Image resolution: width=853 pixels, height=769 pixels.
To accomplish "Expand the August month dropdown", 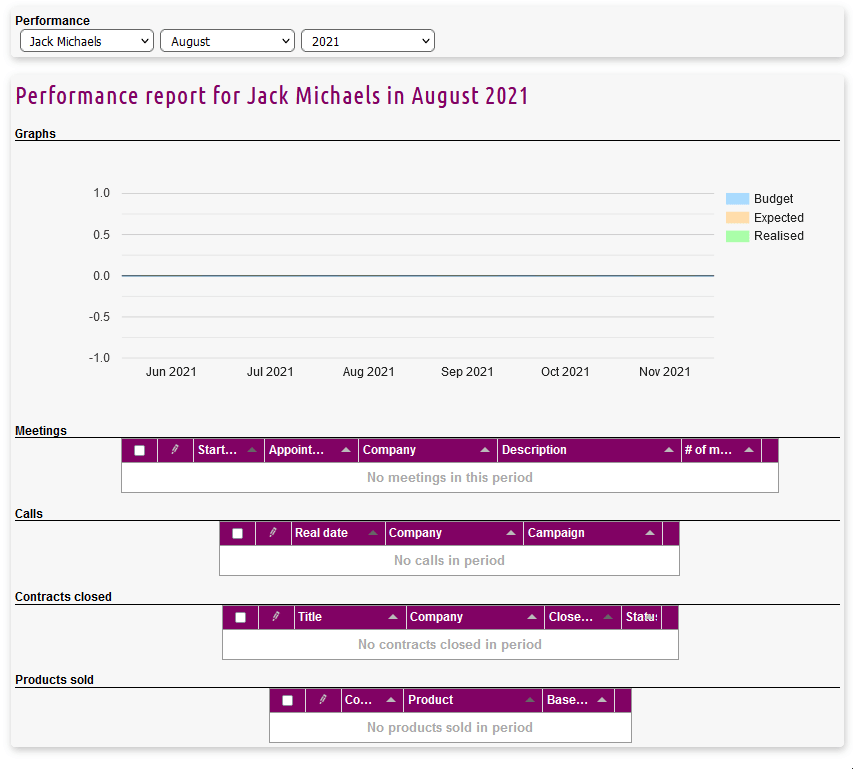I will pos(227,41).
